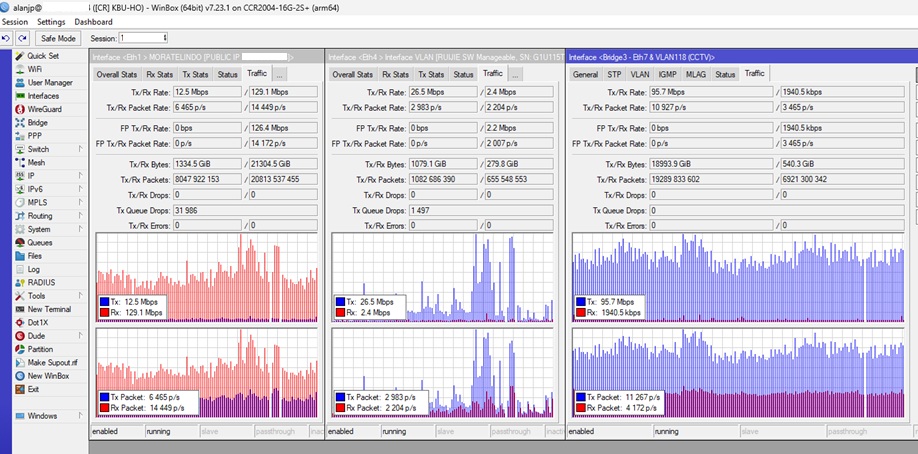The height and width of the screenshot is (454, 918).
Task: Open Mesh sidebar entry
Action: [x=30, y=163]
